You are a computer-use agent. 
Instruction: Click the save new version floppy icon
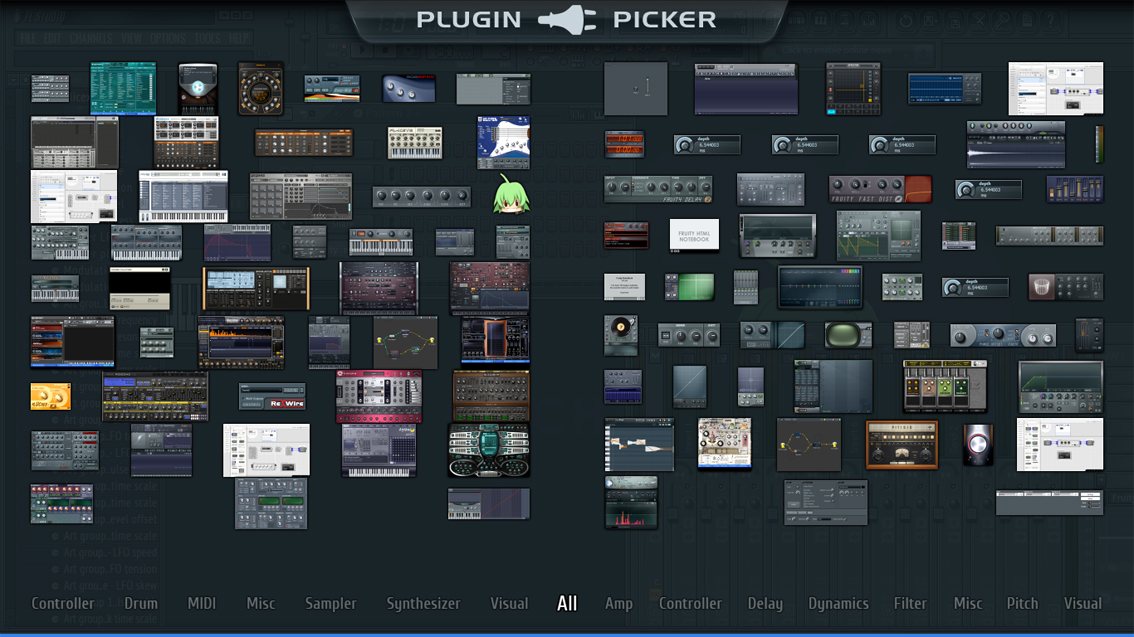928,20
